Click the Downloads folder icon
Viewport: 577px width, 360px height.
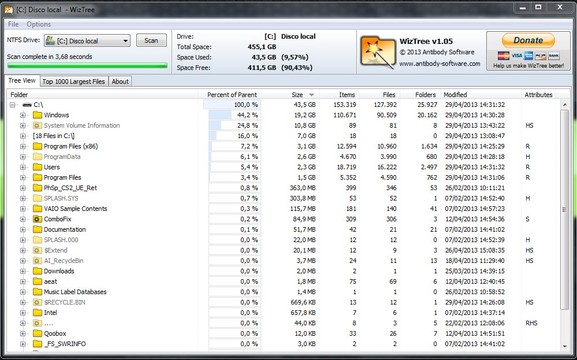point(37,271)
